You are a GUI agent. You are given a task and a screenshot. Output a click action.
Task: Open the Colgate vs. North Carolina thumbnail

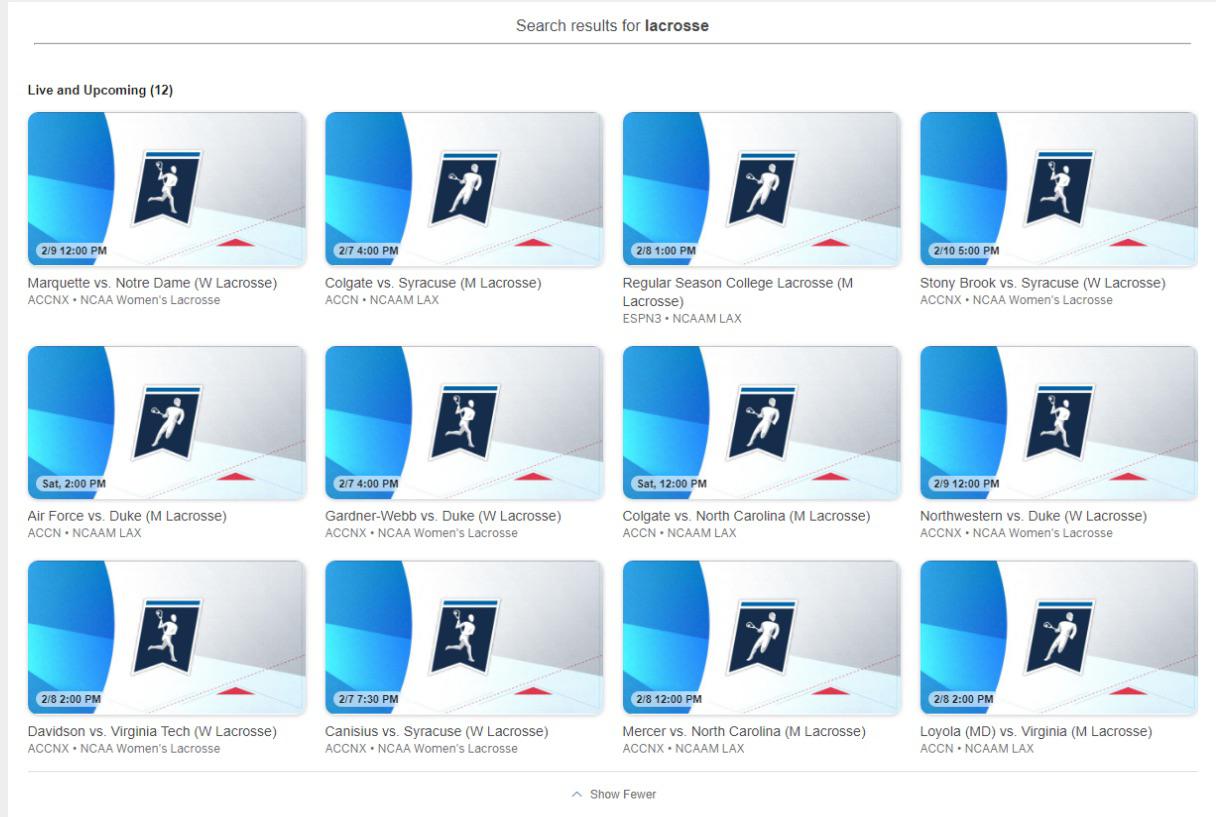point(761,423)
